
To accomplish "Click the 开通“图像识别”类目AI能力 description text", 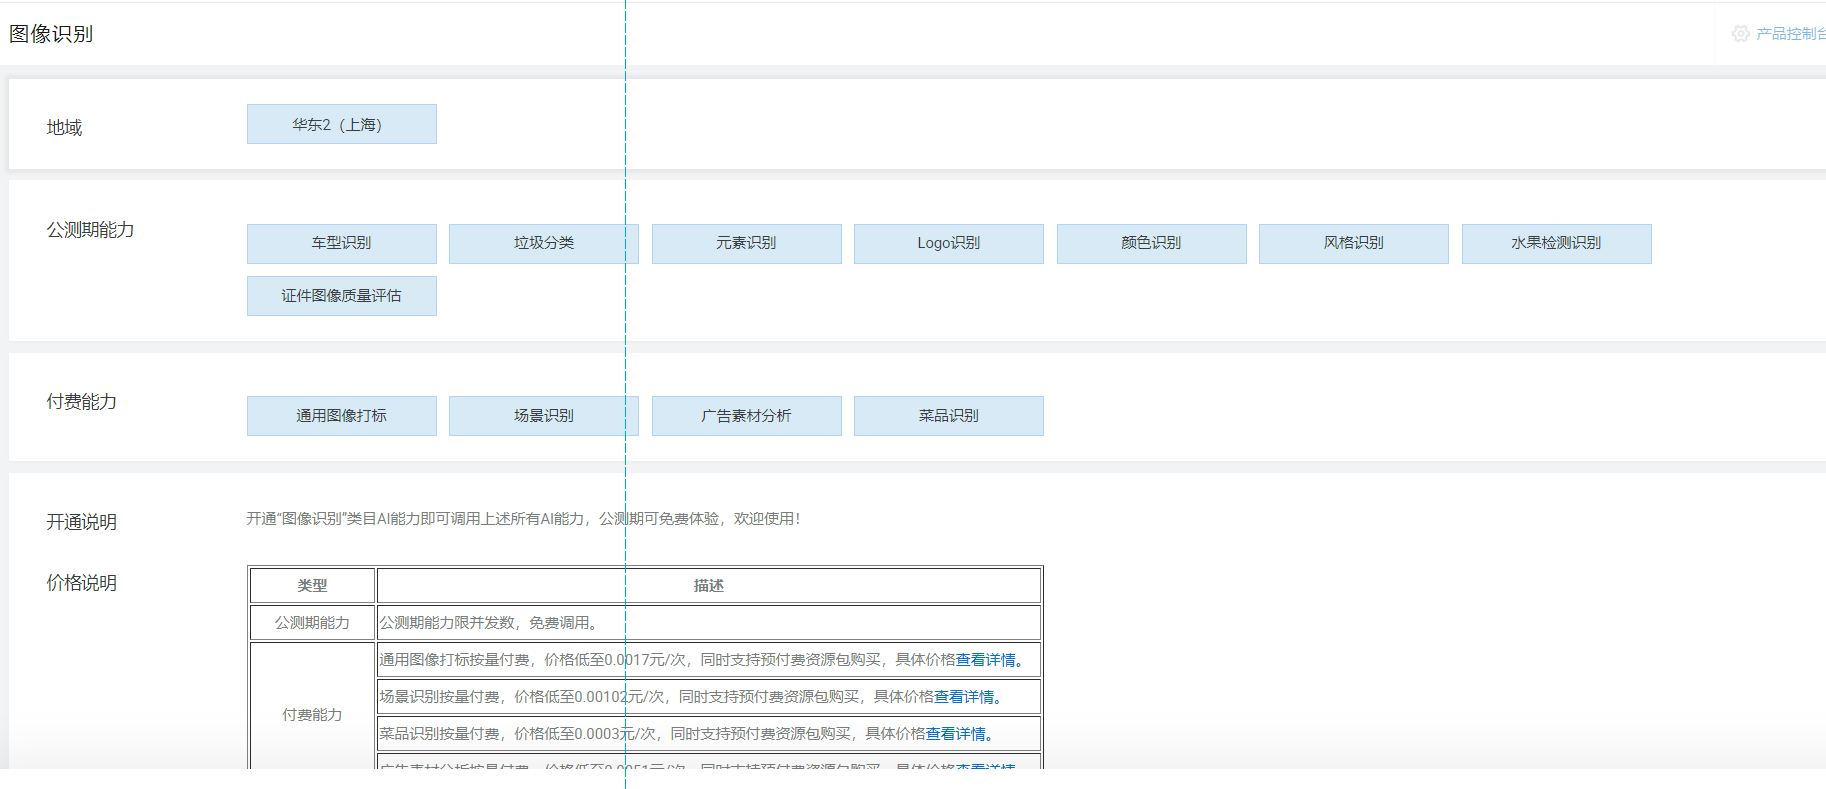I will point(523,519).
